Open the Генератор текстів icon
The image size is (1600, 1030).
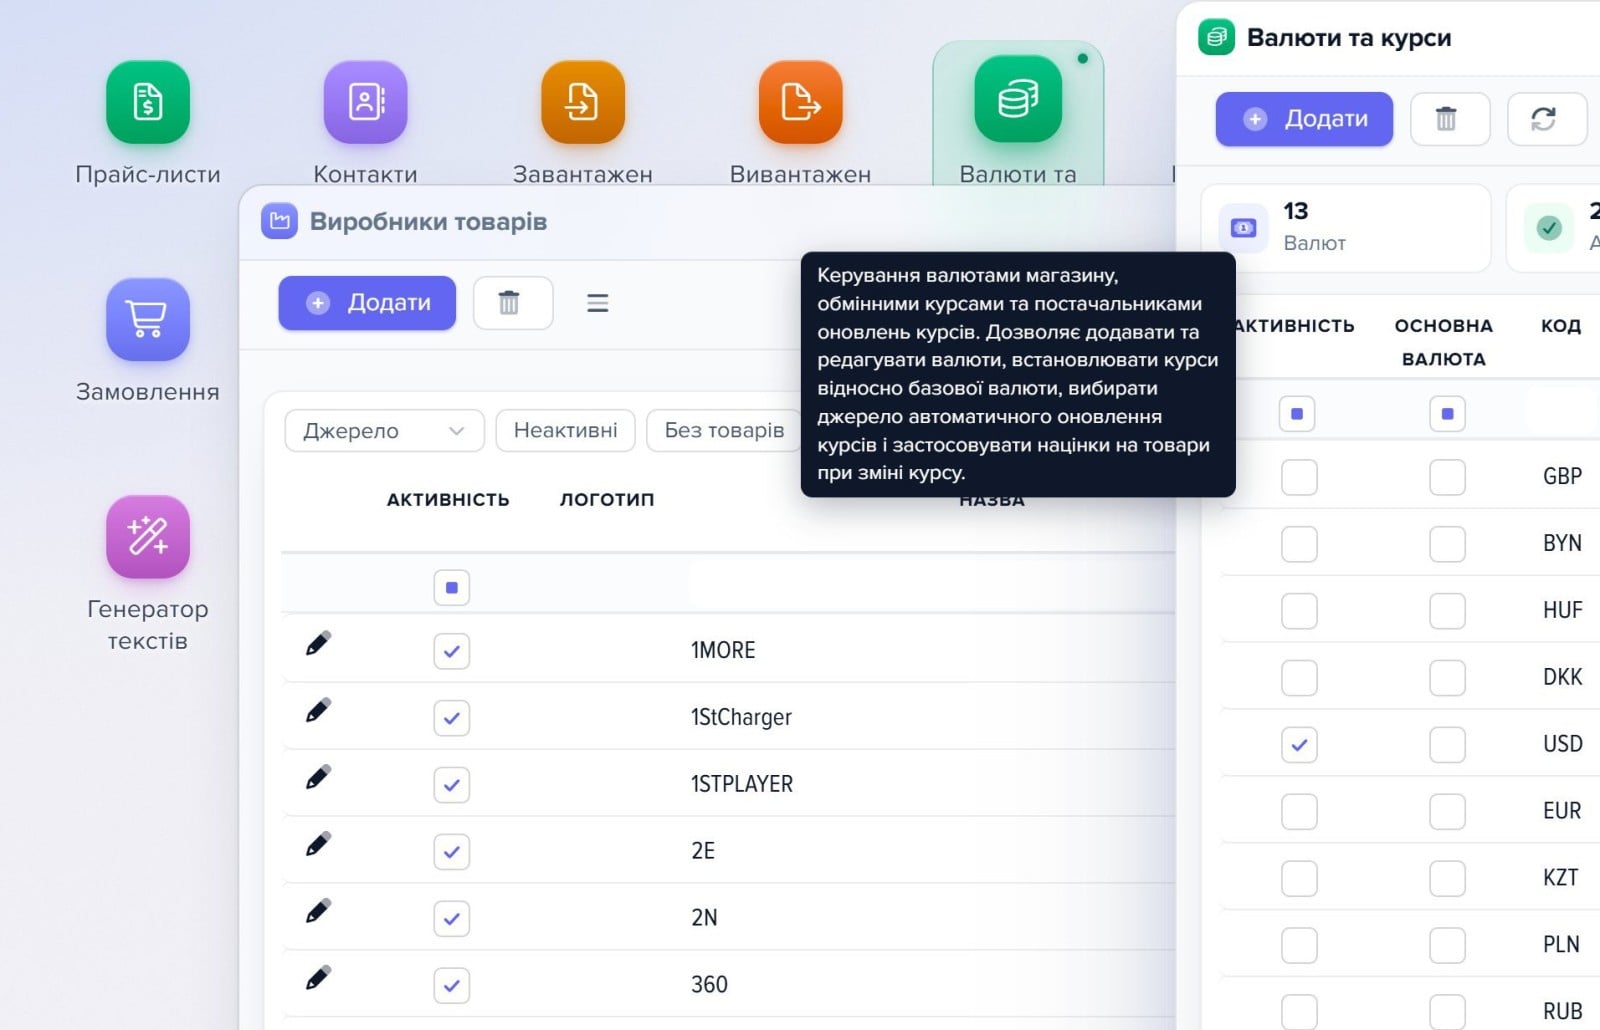(x=148, y=537)
